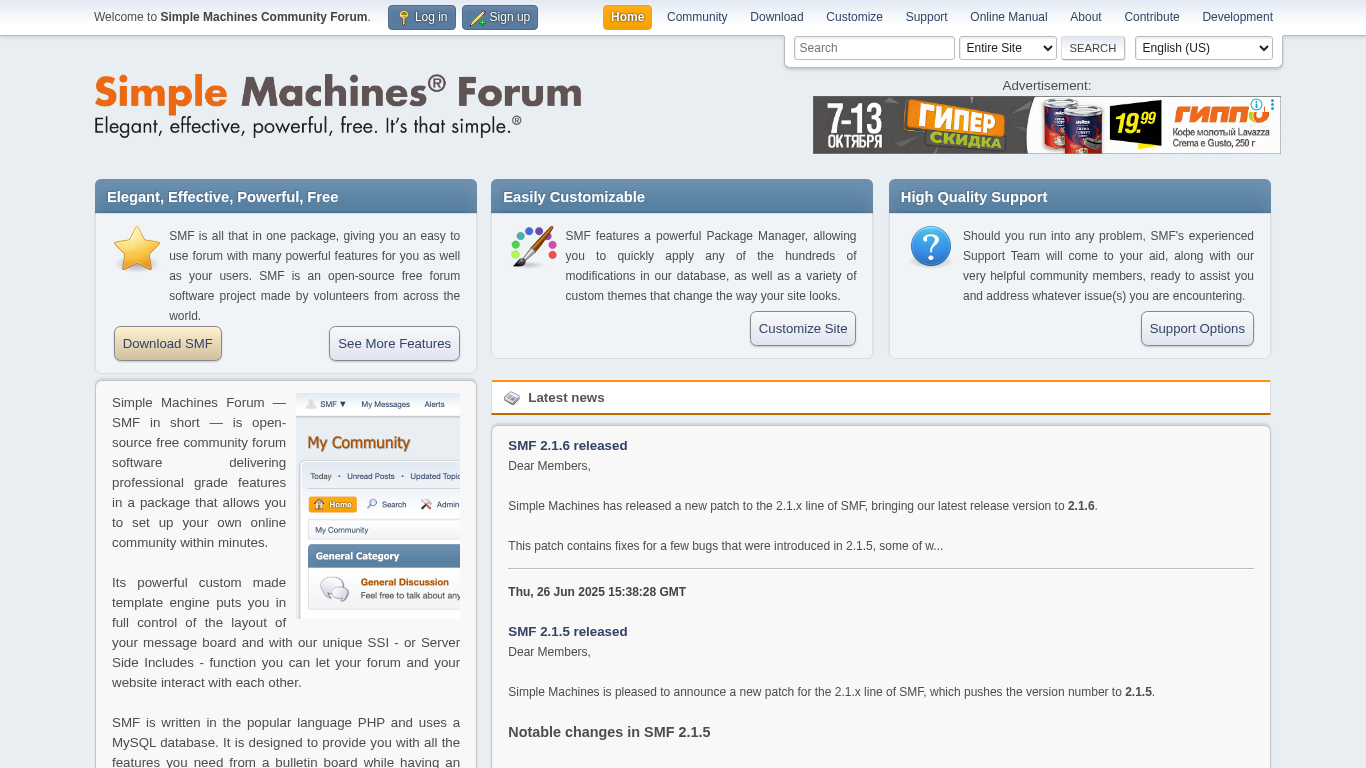Click the paintbrush palette customize icon
Image resolution: width=1366 pixels, height=768 pixels.
point(533,247)
